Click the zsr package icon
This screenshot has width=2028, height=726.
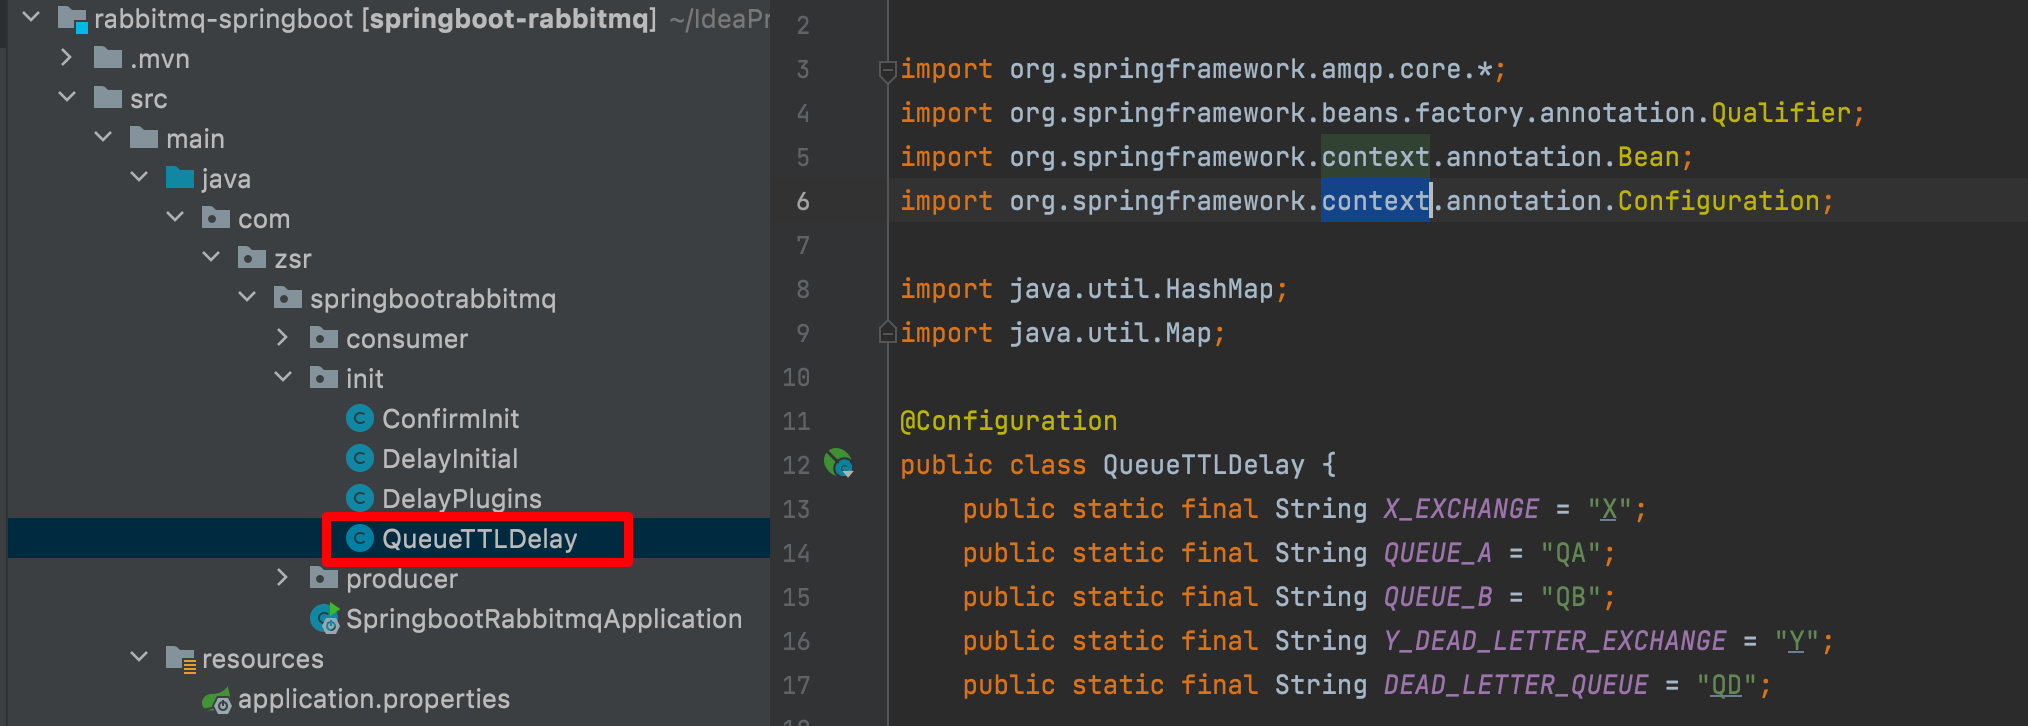coord(252,257)
